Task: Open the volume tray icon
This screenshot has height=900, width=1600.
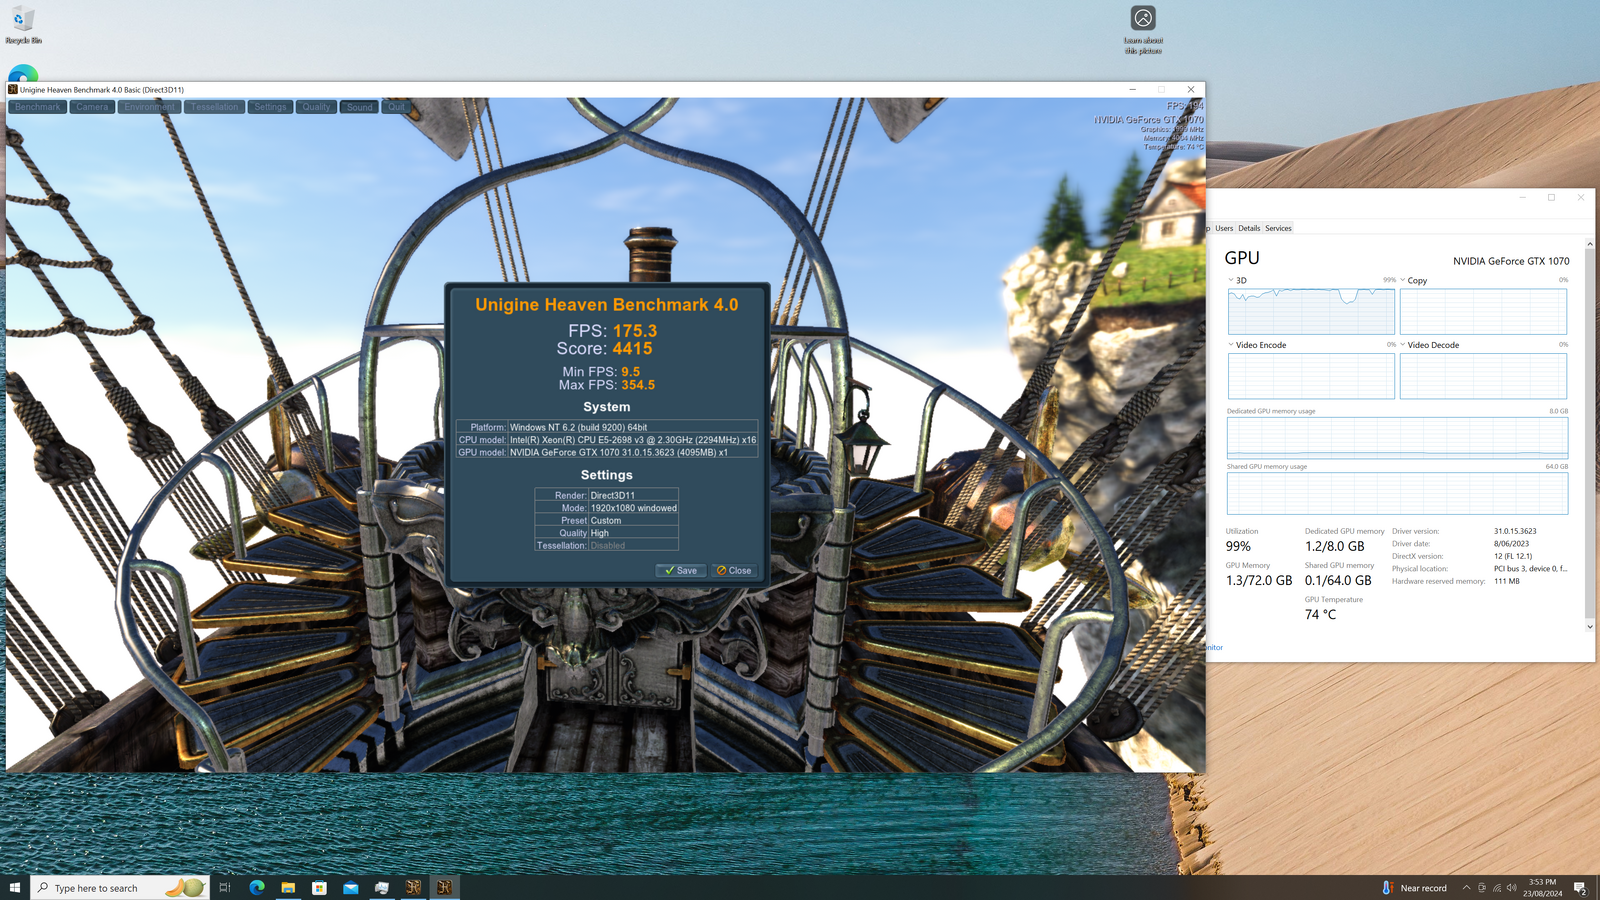Action: coord(1511,888)
